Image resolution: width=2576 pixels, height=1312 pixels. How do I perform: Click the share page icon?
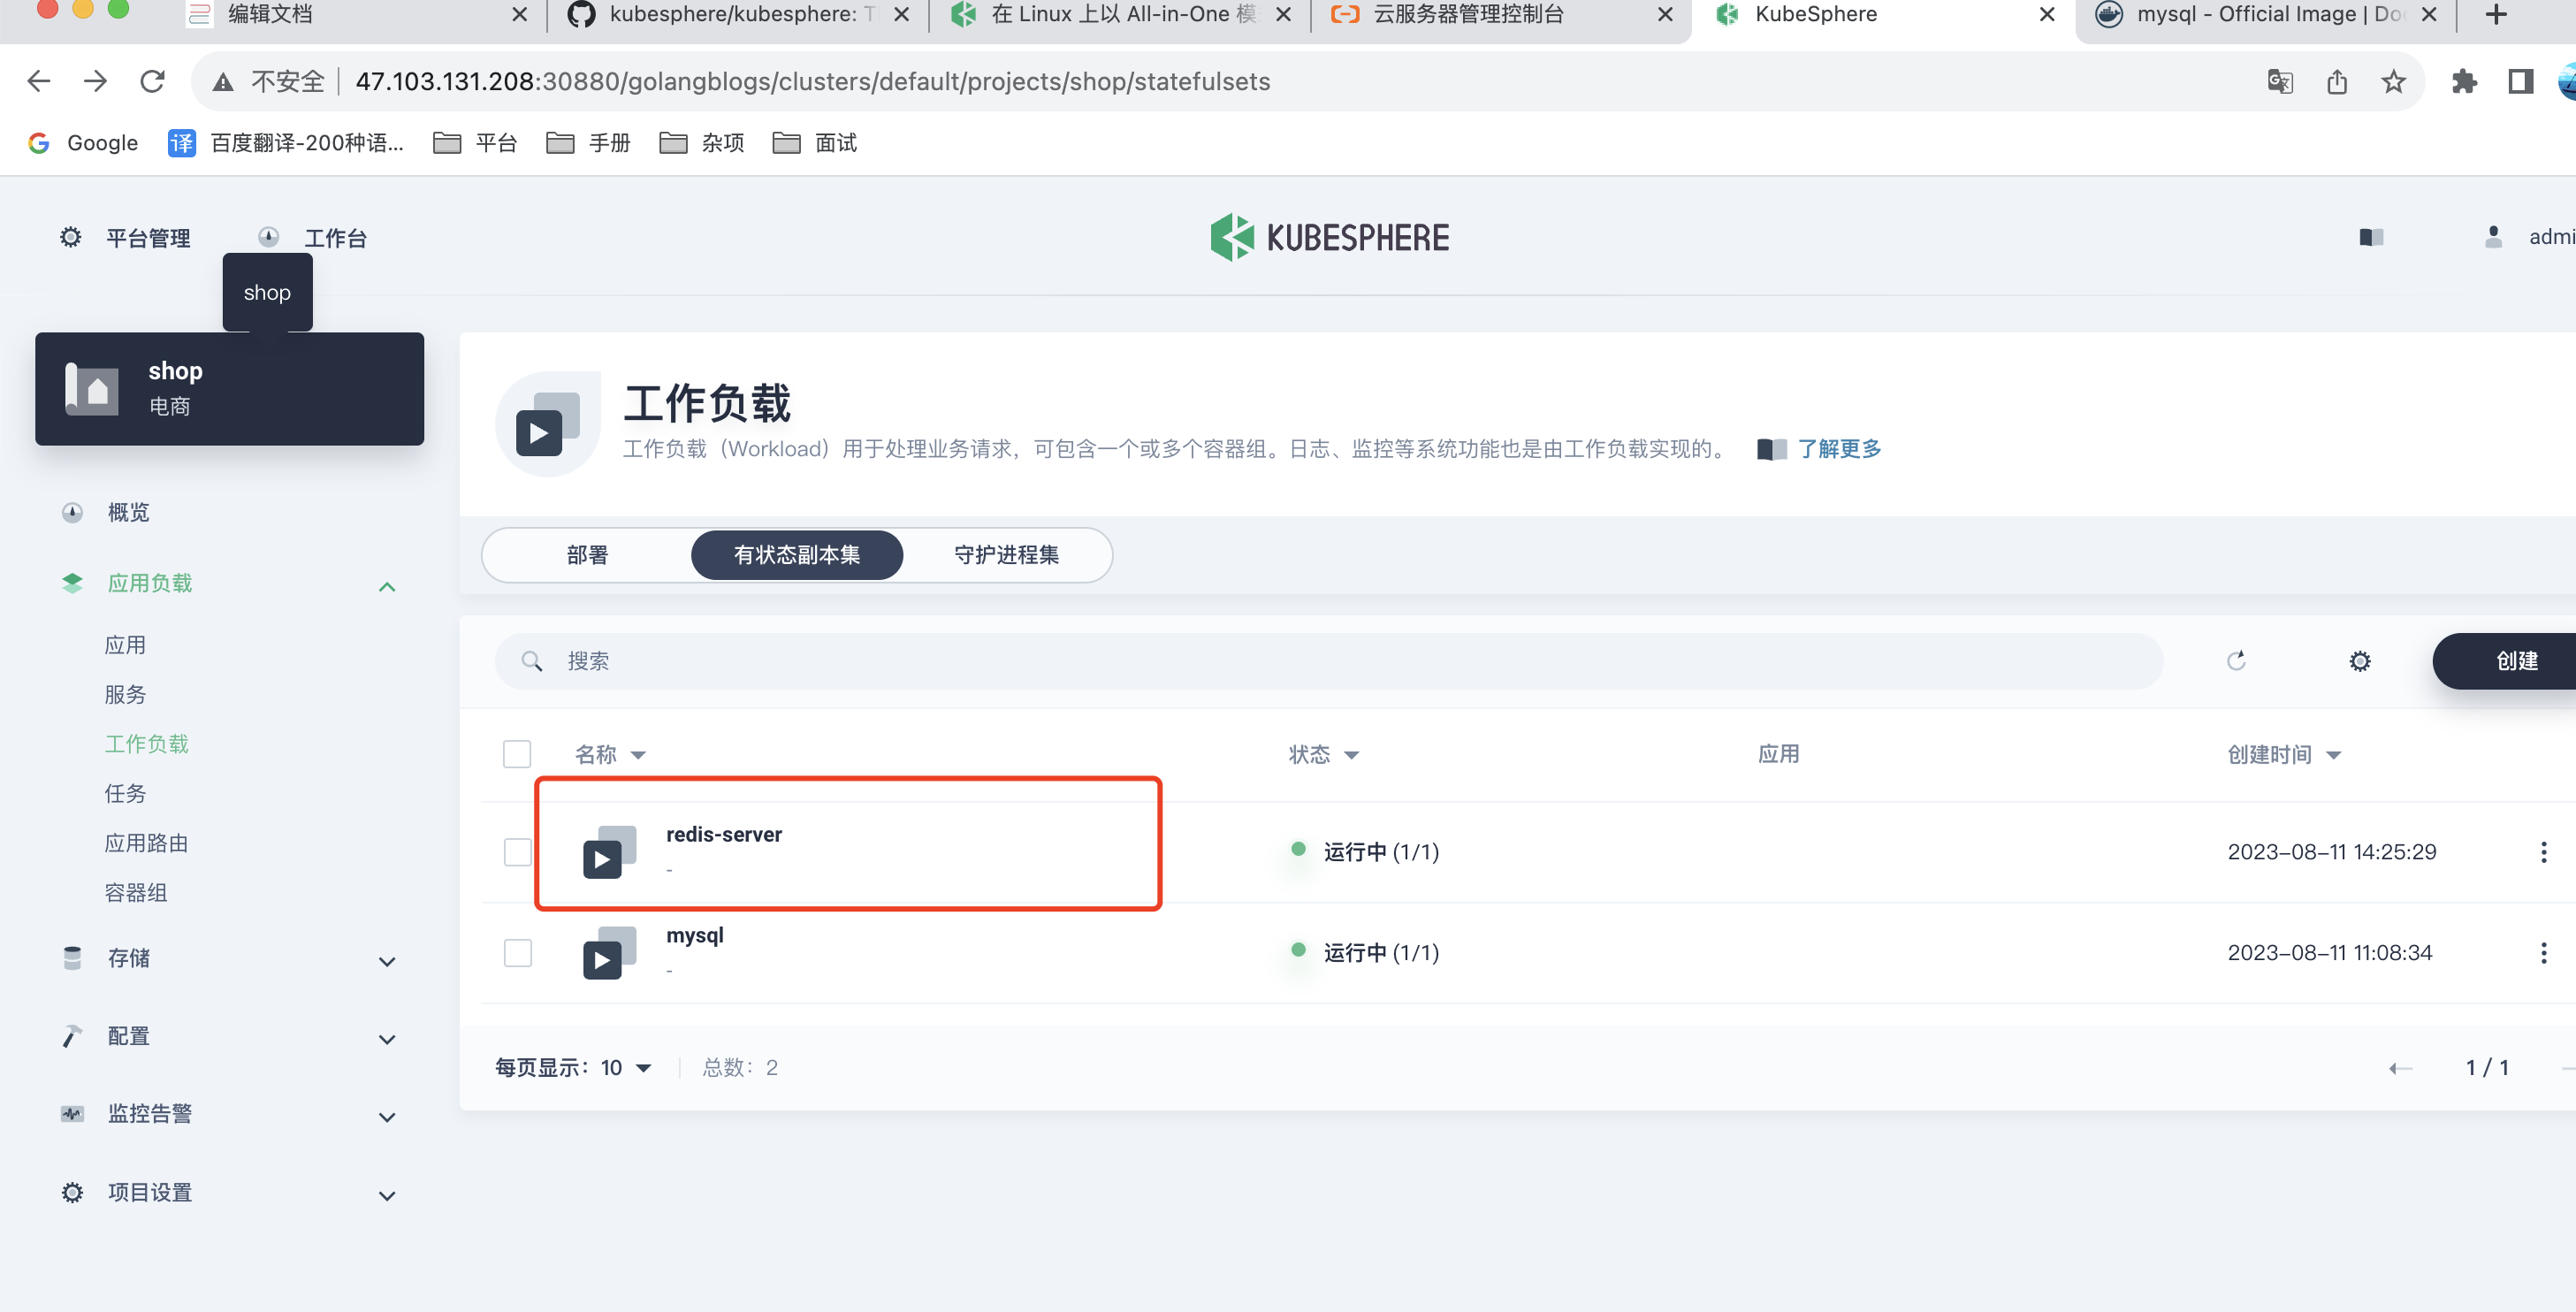point(2337,81)
